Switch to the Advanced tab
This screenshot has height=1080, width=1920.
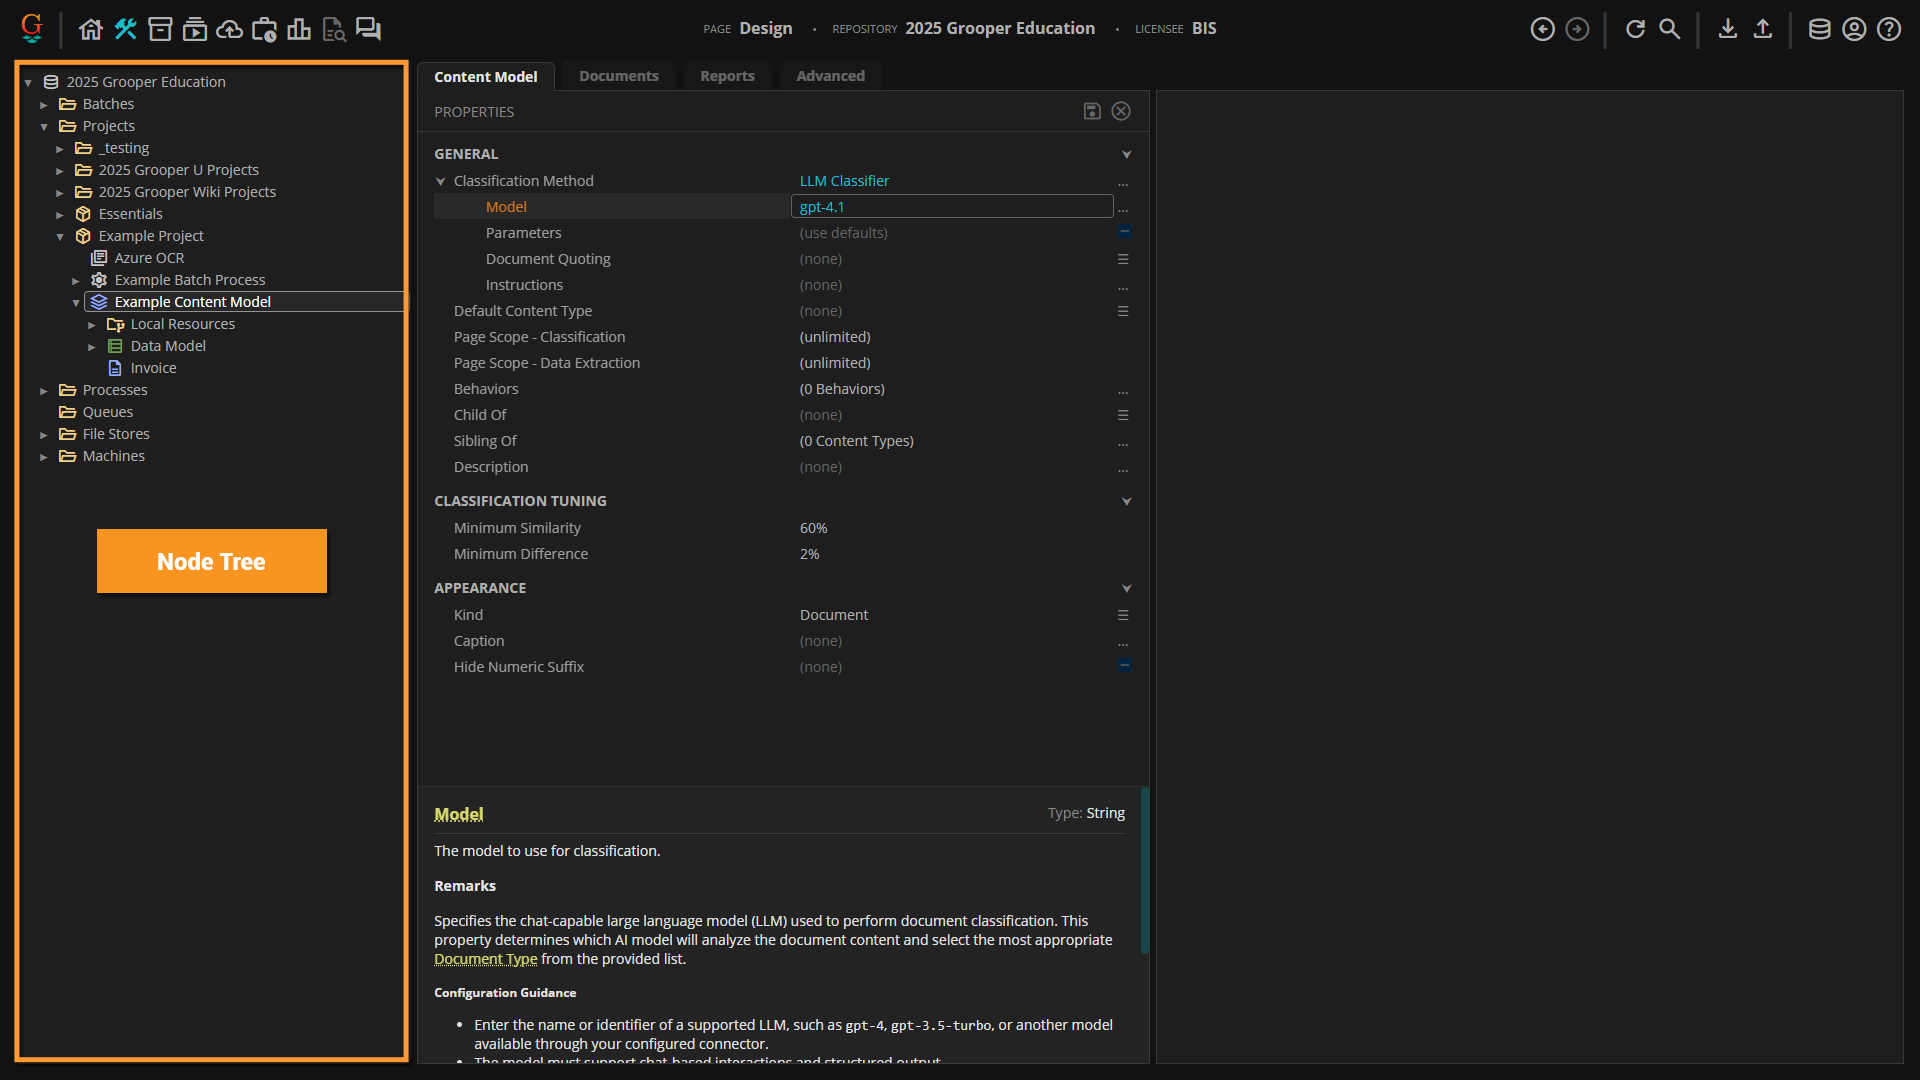point(830,76)
